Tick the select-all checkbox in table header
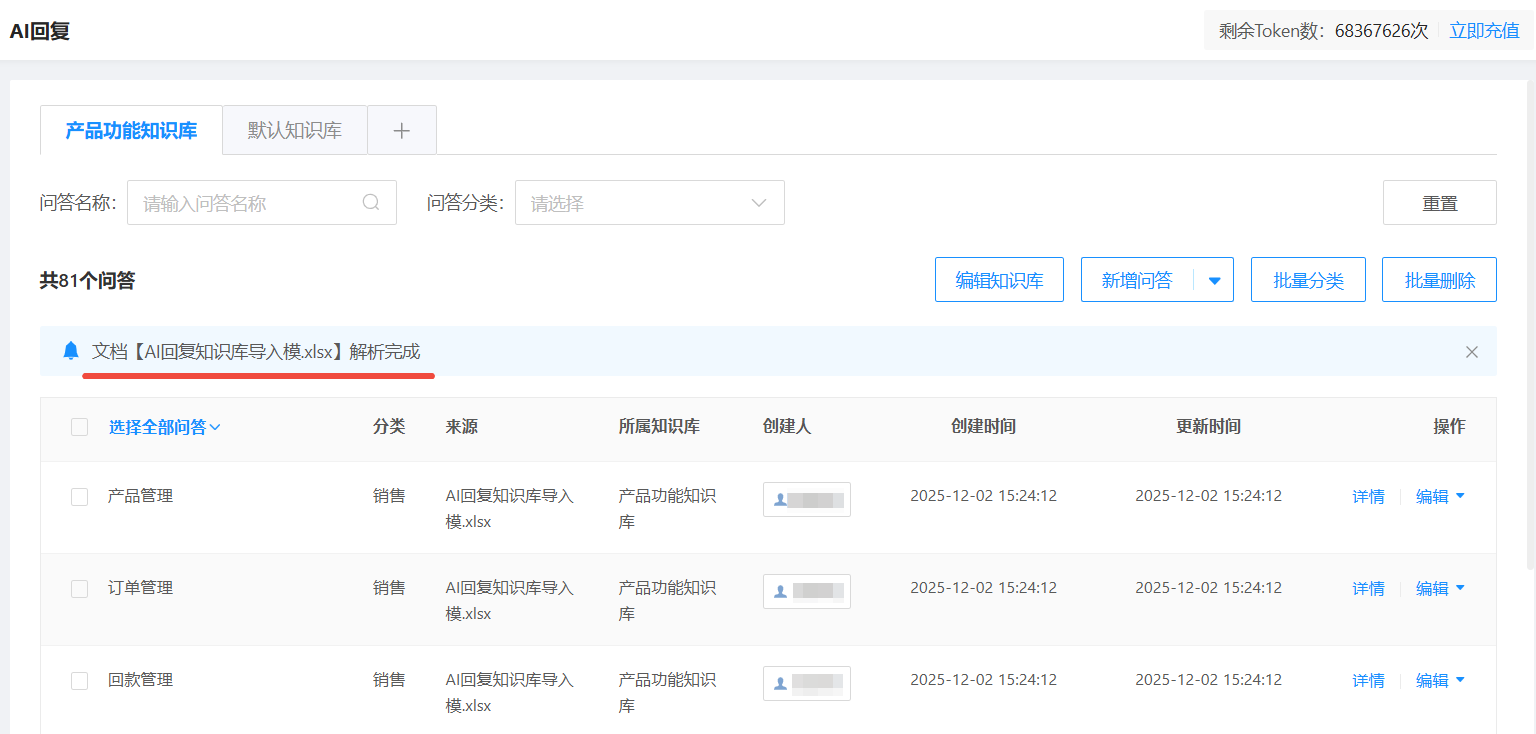The width and height of the screenshot is (1536, 734). [80, 427]
